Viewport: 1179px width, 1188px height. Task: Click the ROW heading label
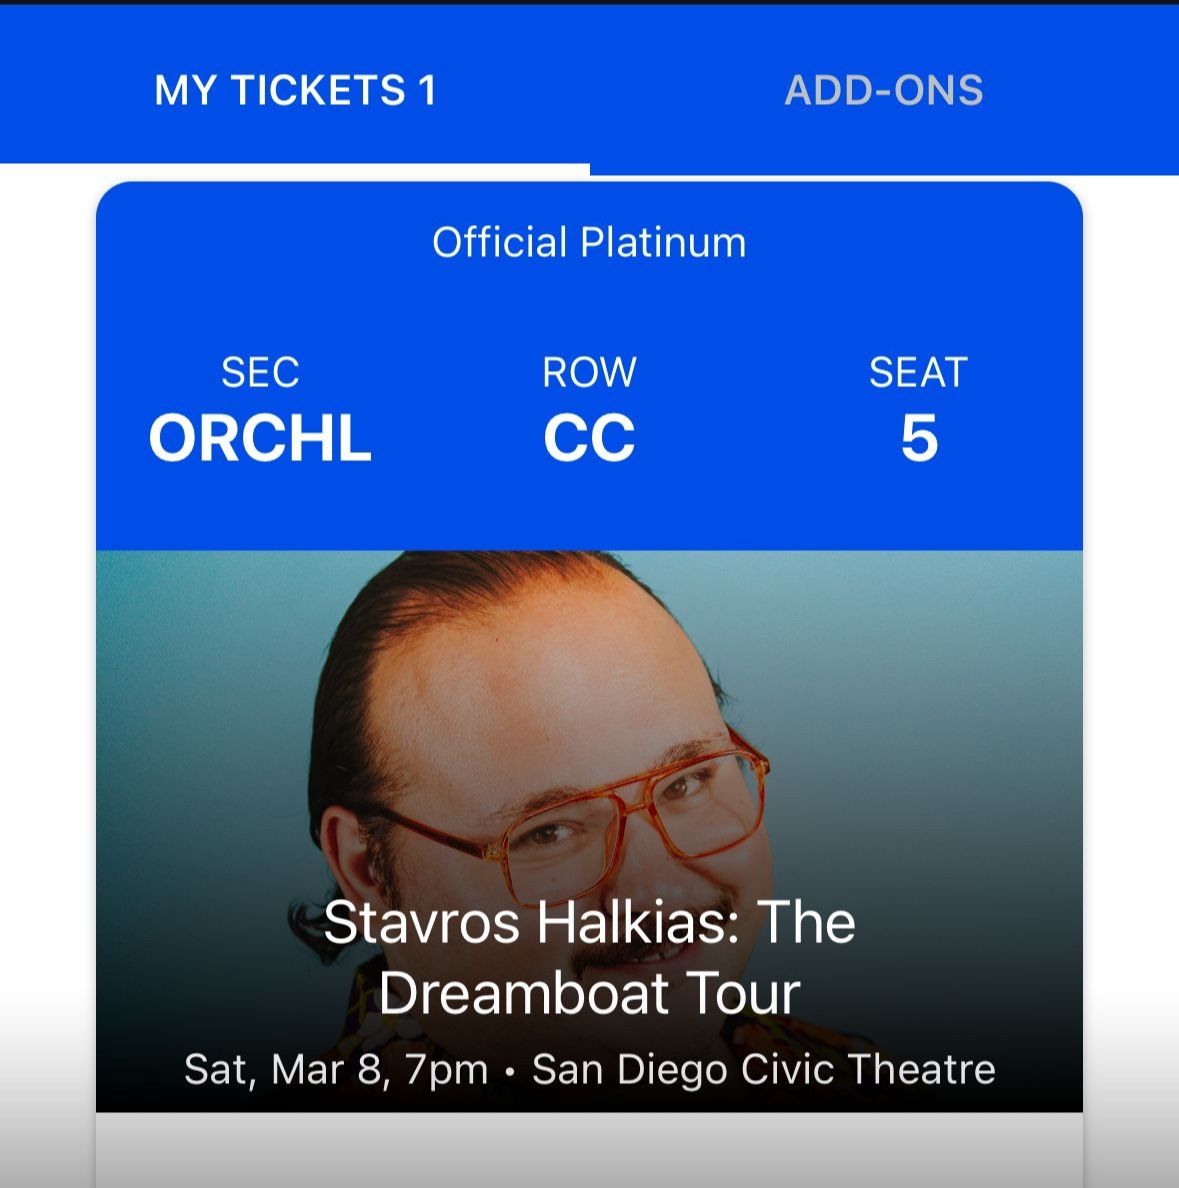(x=589, y=372)
